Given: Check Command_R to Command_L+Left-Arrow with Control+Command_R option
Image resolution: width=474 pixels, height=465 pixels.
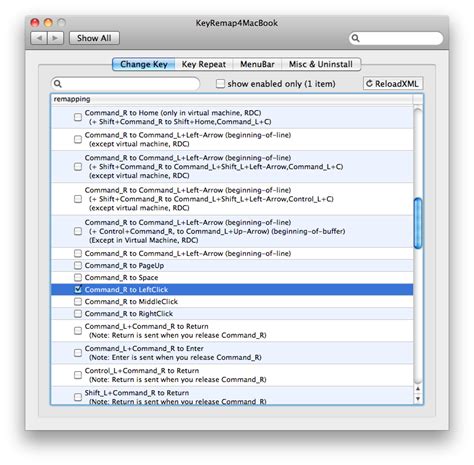Looking at the screenshot, I should pyautogui.click(x=78, y=231).
